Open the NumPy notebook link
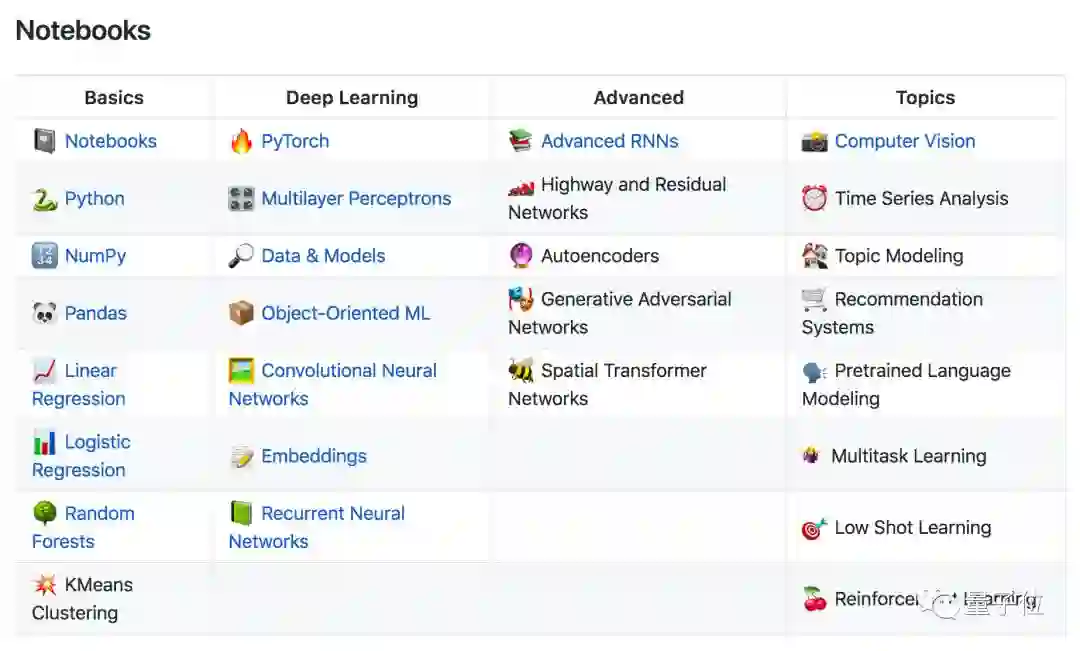Image resolution: width=1080 pixels, height=651 pixels. pyautogui.click(x=95, y=256)
